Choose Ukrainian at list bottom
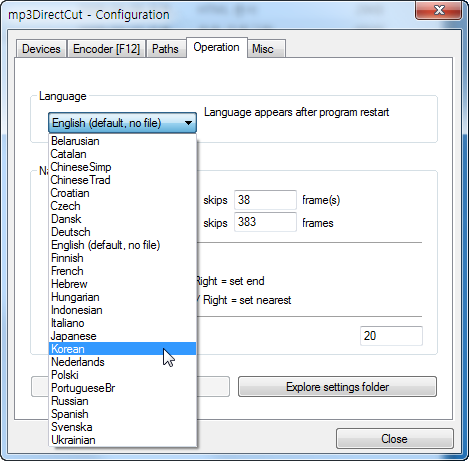Screen dimensions: 469x461 [x=122, y=440]
